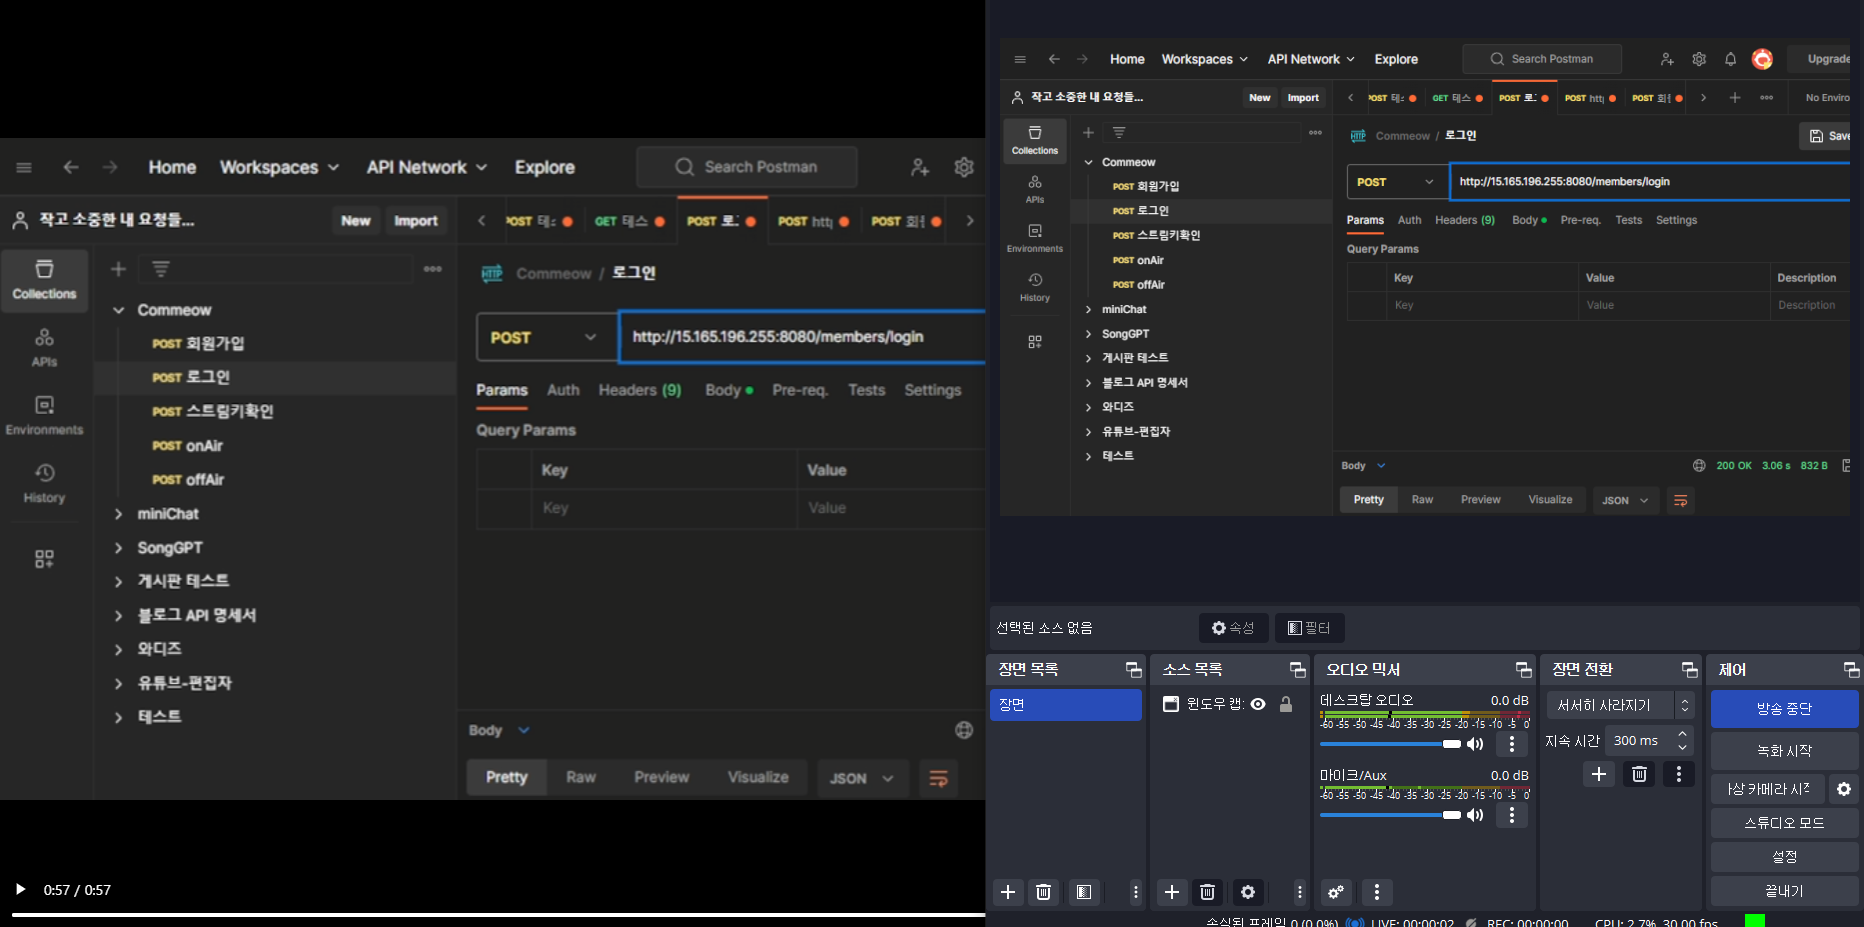Add a scene transition with plus button
Screen dimensions: 1864x927
pos(1599,774)
